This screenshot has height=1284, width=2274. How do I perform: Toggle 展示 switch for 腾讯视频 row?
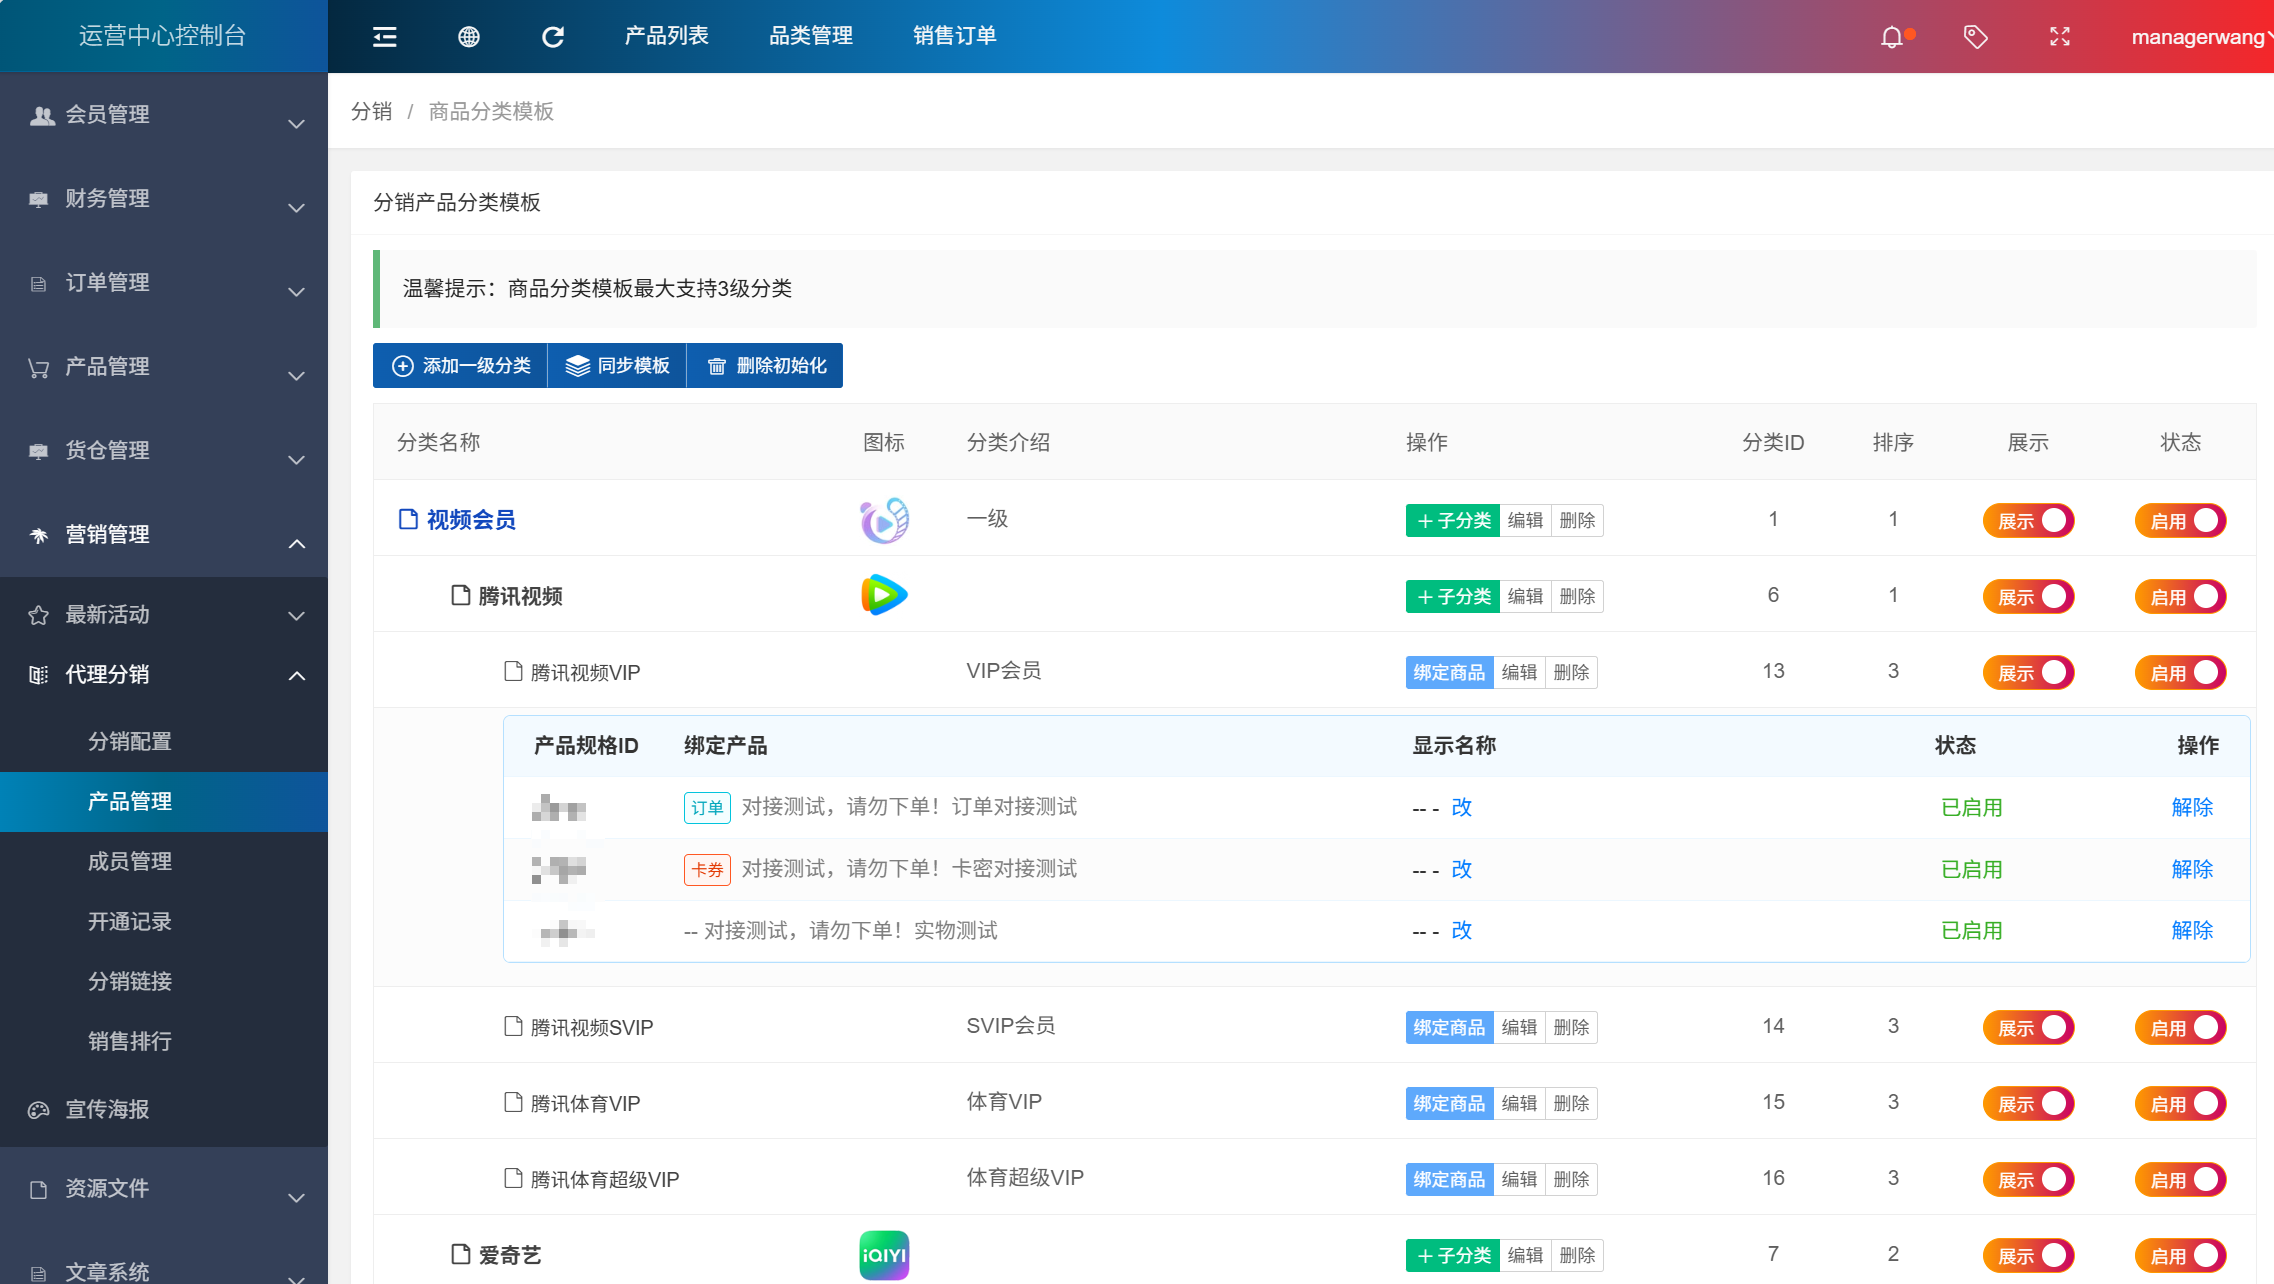2029,597
